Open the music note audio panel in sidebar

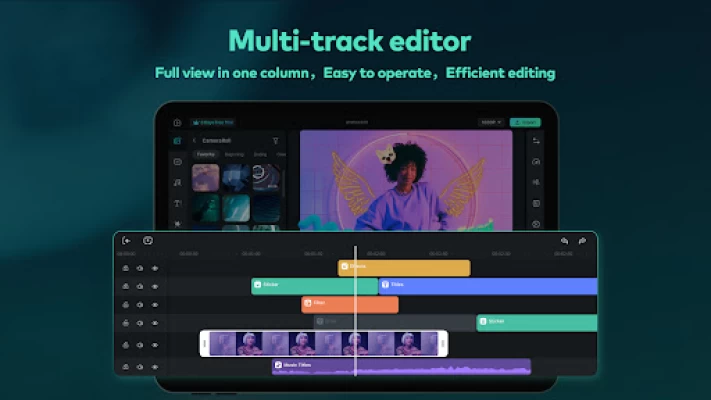pos(177,182)
